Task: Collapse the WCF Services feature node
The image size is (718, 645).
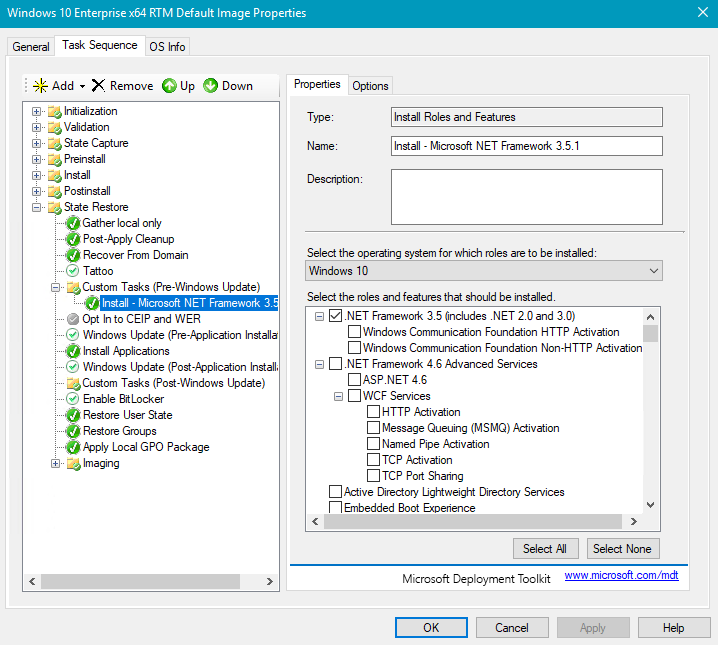Action: tap(338, 396)
